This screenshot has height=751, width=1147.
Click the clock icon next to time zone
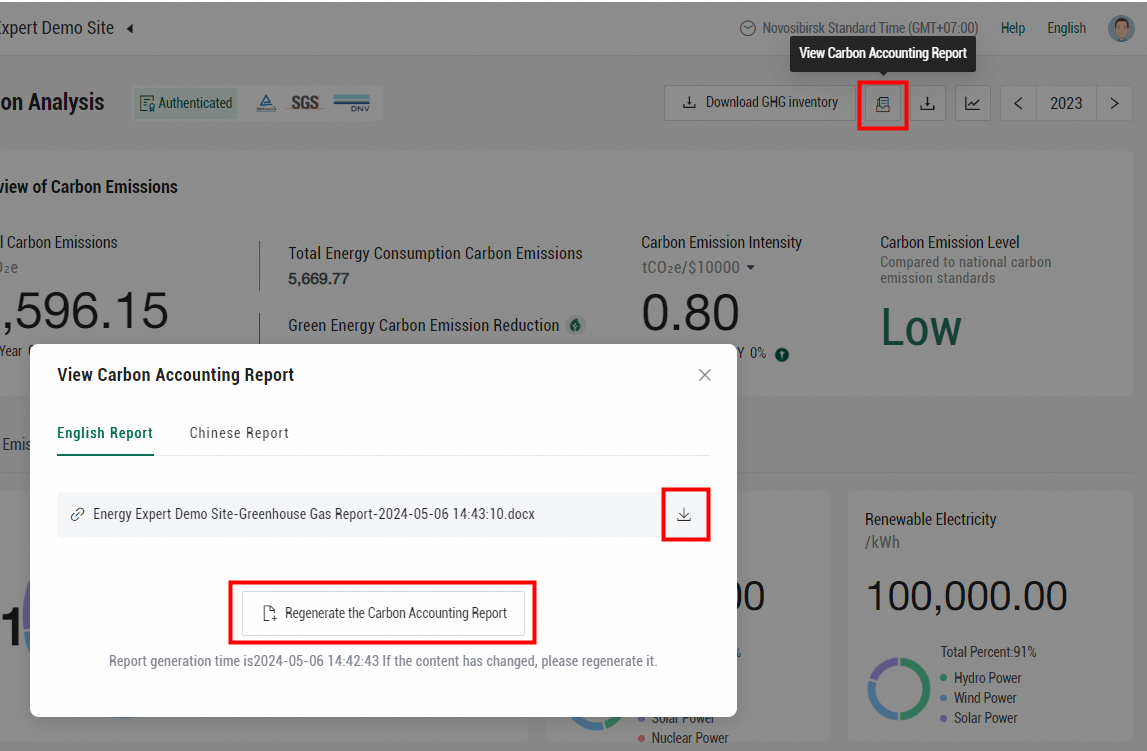click(x=747, y=29)
